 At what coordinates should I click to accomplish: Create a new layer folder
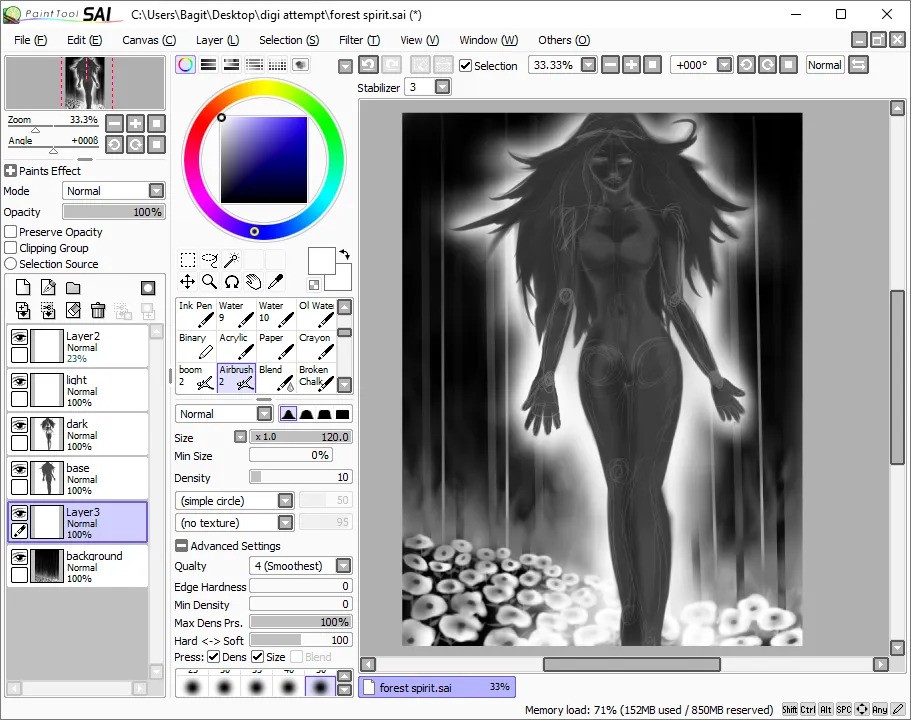click(x=73, y=287)
